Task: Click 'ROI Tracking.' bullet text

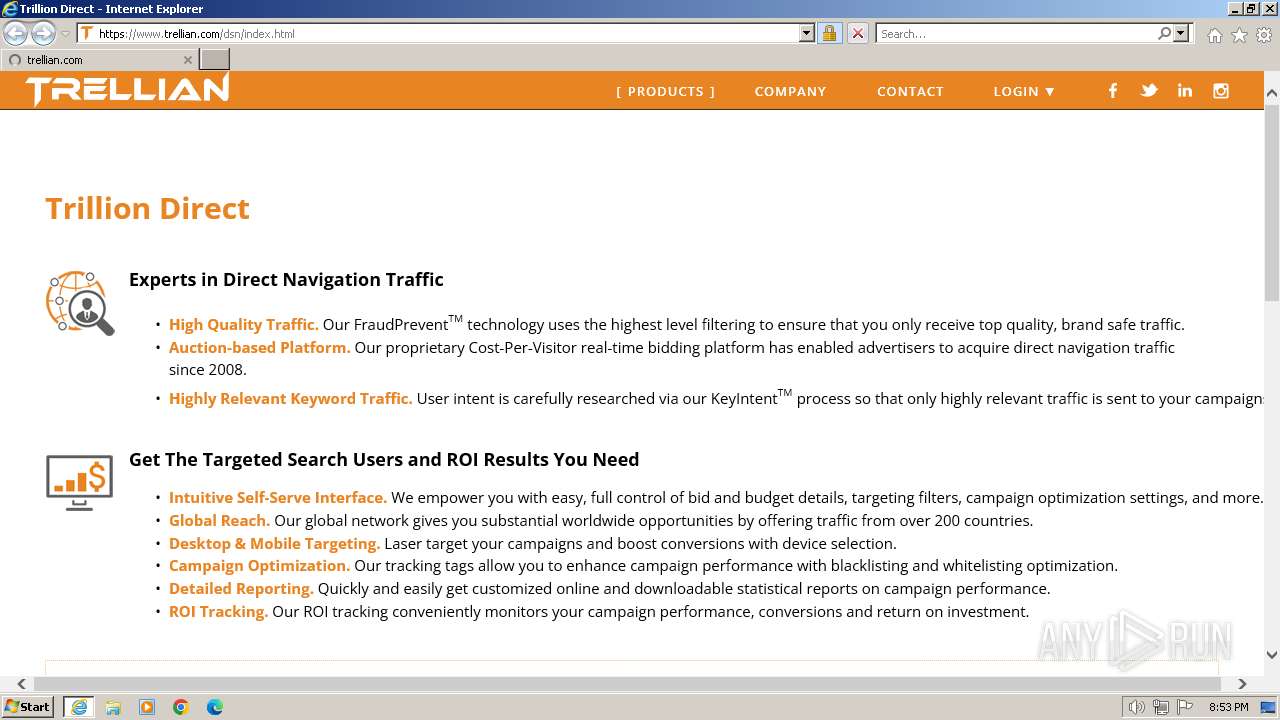Action: (218, 611)
